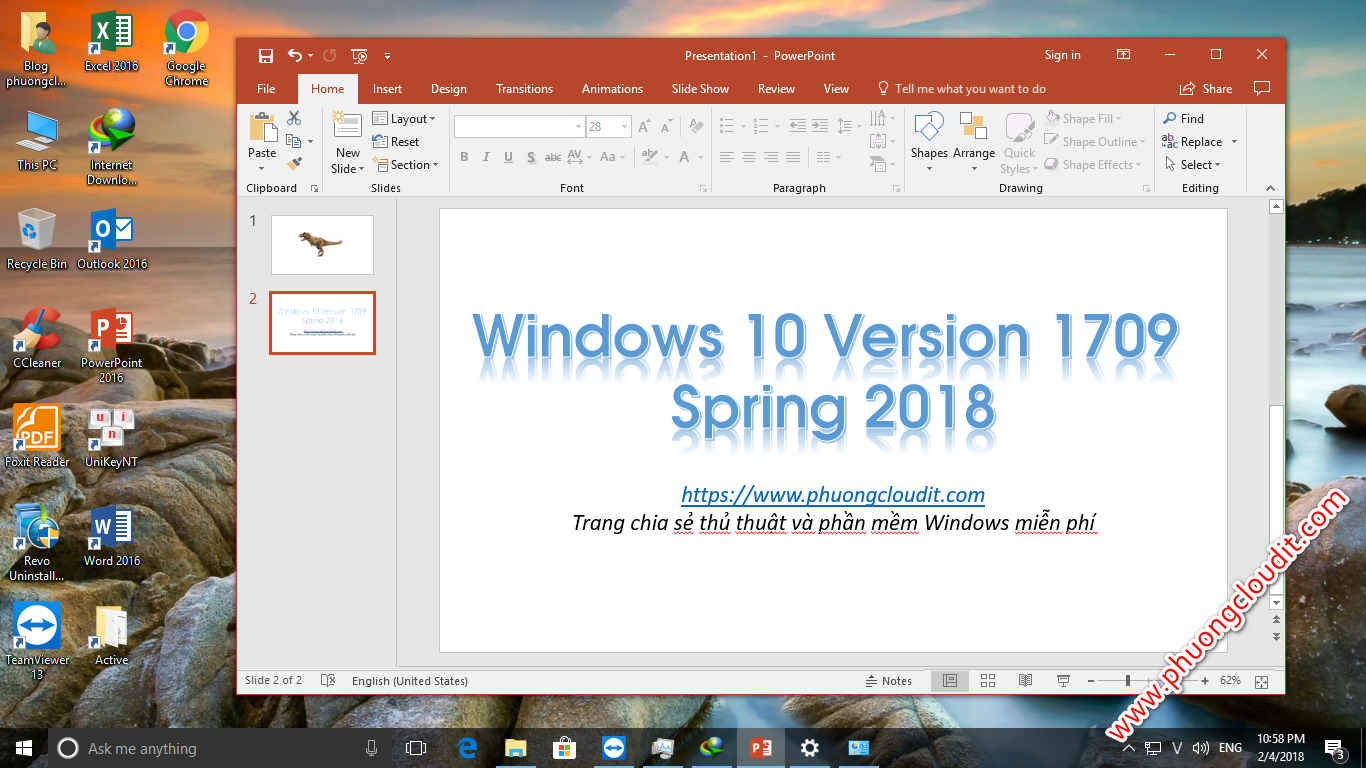Click the Decrease List Level icon
The height and width of the screenshot is (768, 1366).
[797, 126]
